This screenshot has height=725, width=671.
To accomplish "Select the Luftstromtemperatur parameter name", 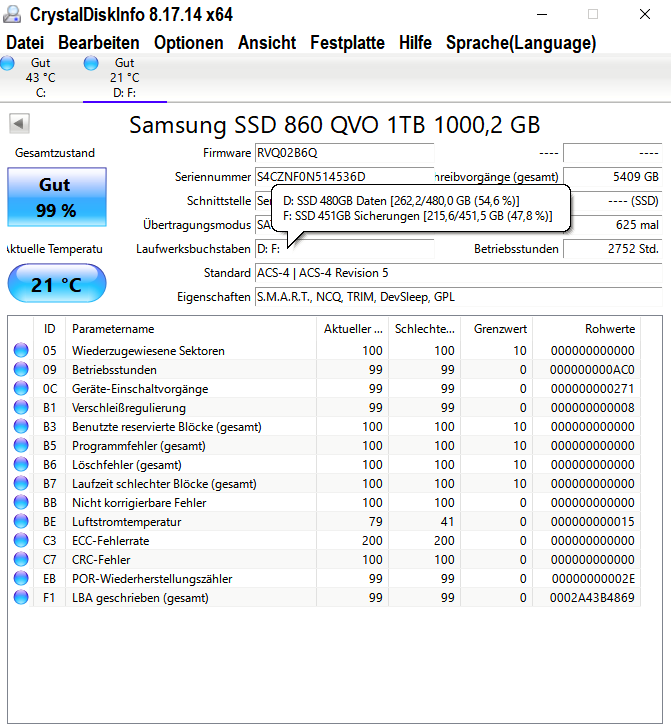I will coord(126,522).
